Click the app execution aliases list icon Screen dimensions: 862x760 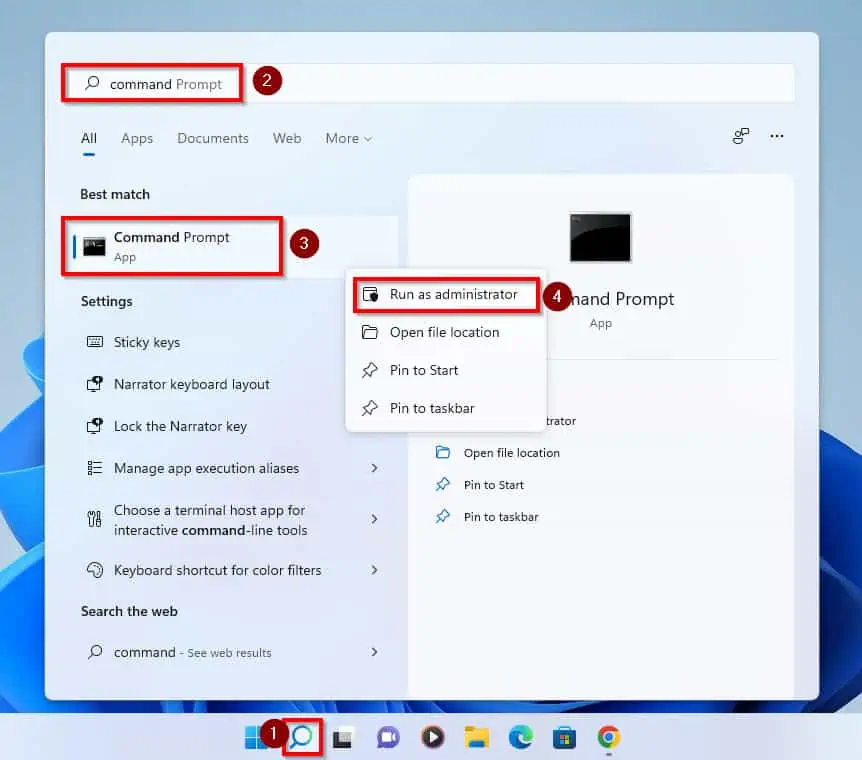point(95,467)
